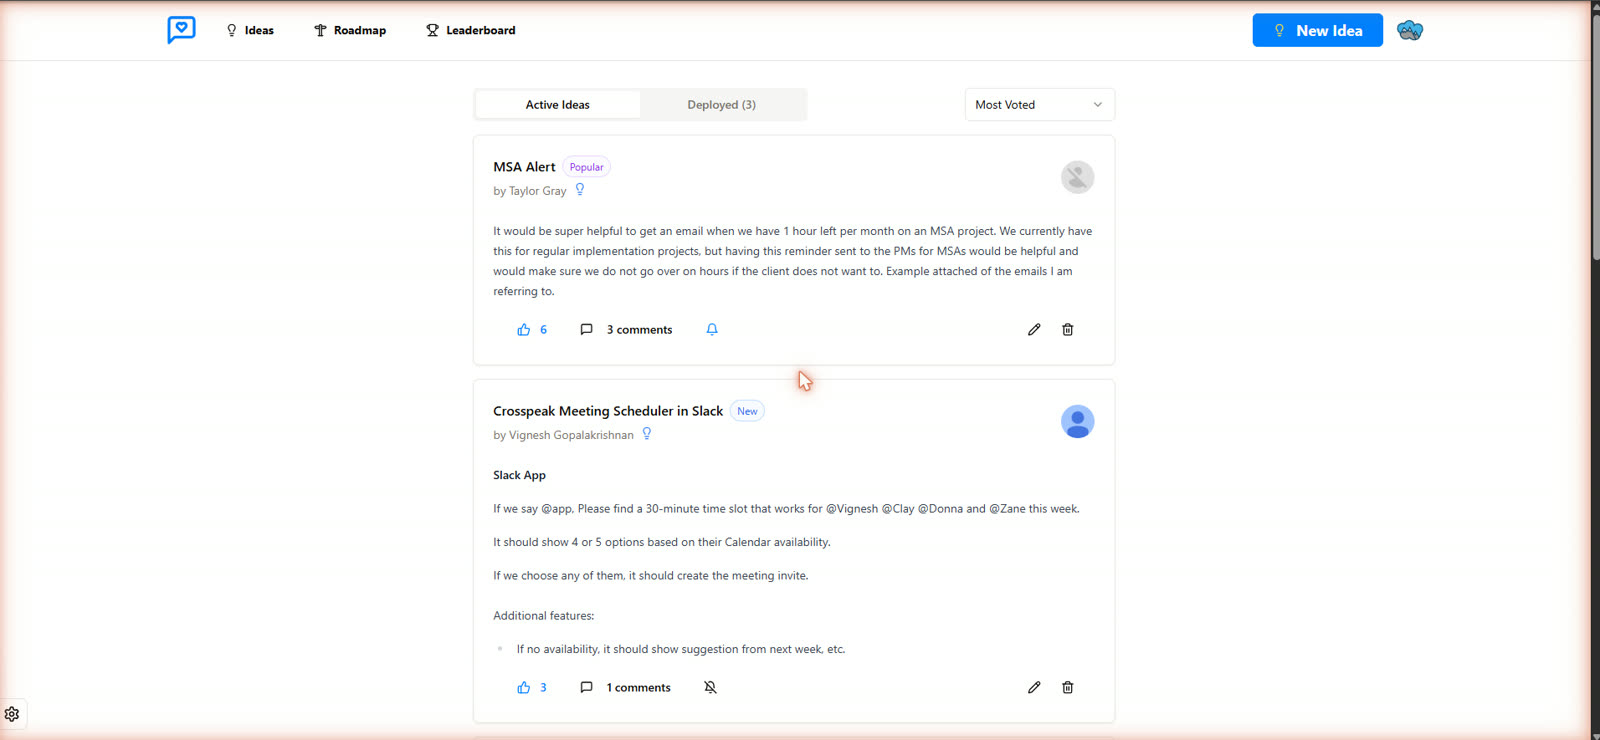The image size is (1600, 740).
Task: Edit the Crosspeak Meeting Scheduler idea
Action: [x=1034, y=687]
